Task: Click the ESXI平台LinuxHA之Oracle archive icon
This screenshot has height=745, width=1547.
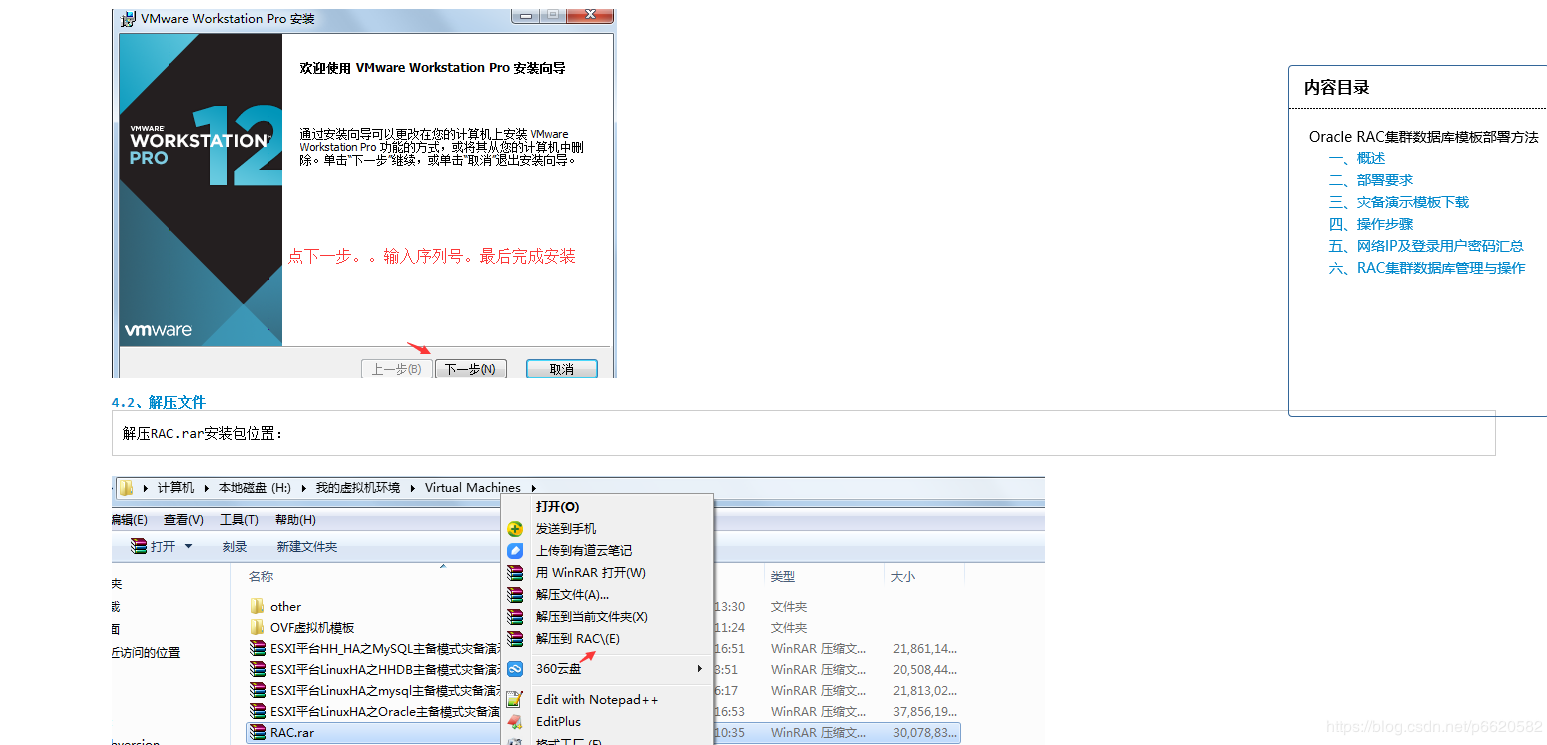Action: tap(257, 711)
